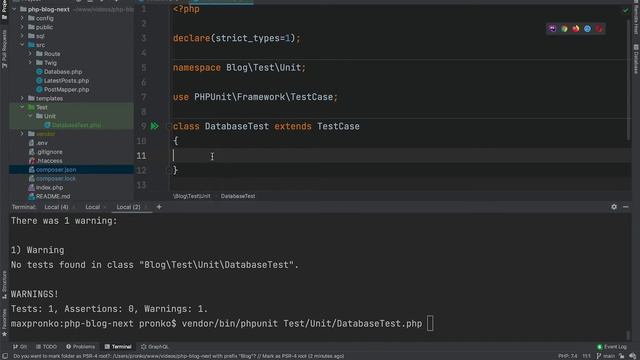
Task: Open the TODO tool window tab
Action: pos(46,347)
